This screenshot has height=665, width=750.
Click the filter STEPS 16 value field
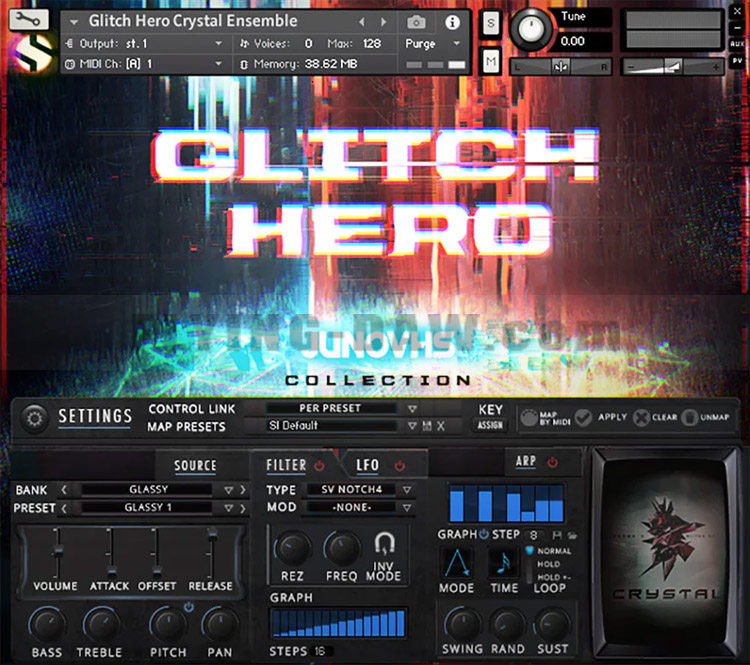320,651
